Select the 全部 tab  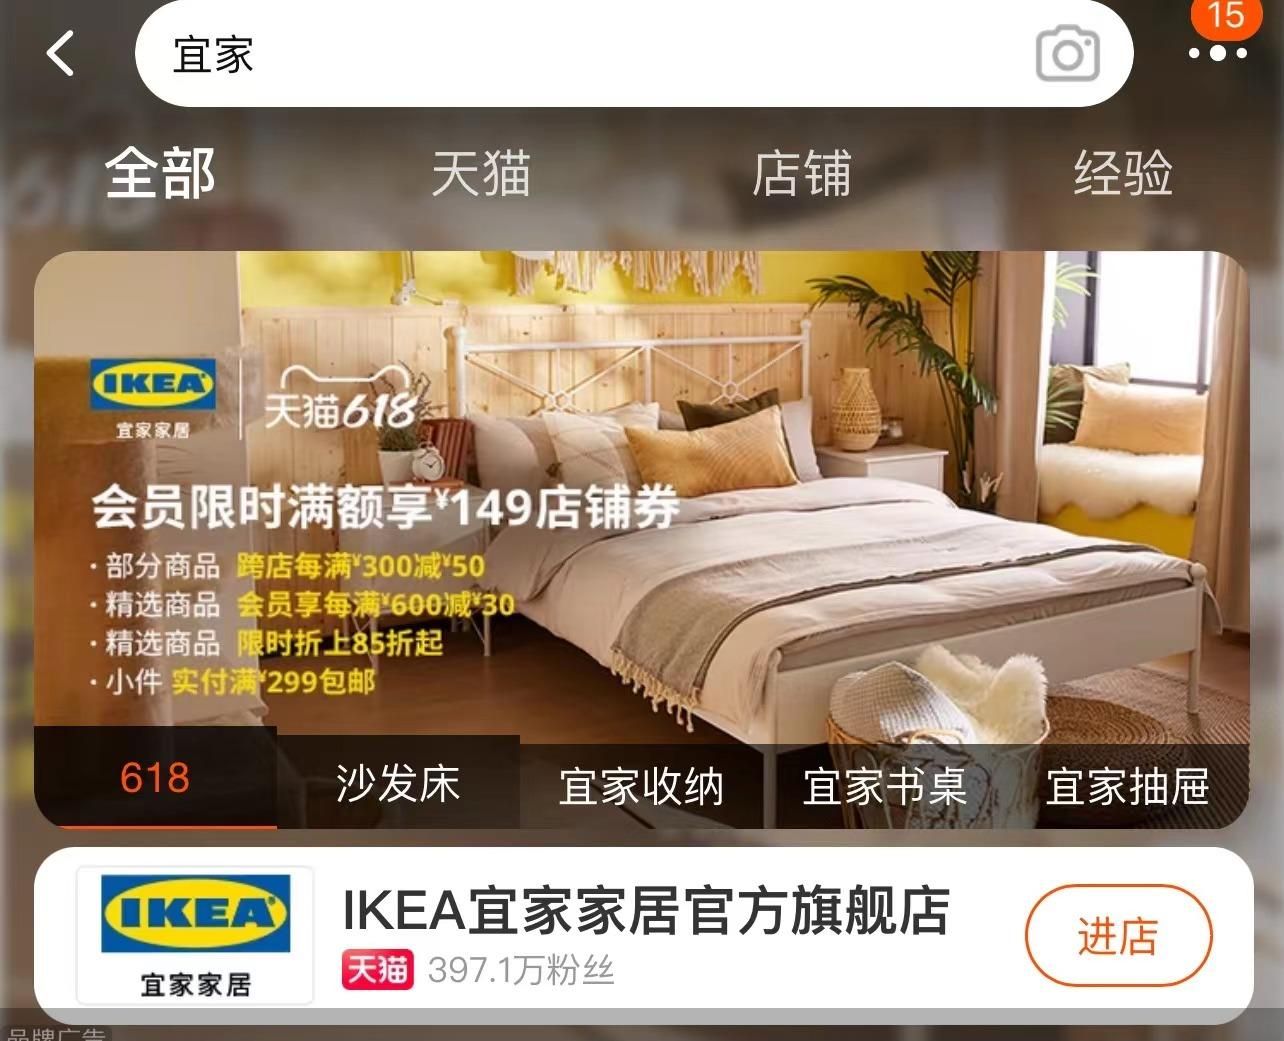point(160,173)
